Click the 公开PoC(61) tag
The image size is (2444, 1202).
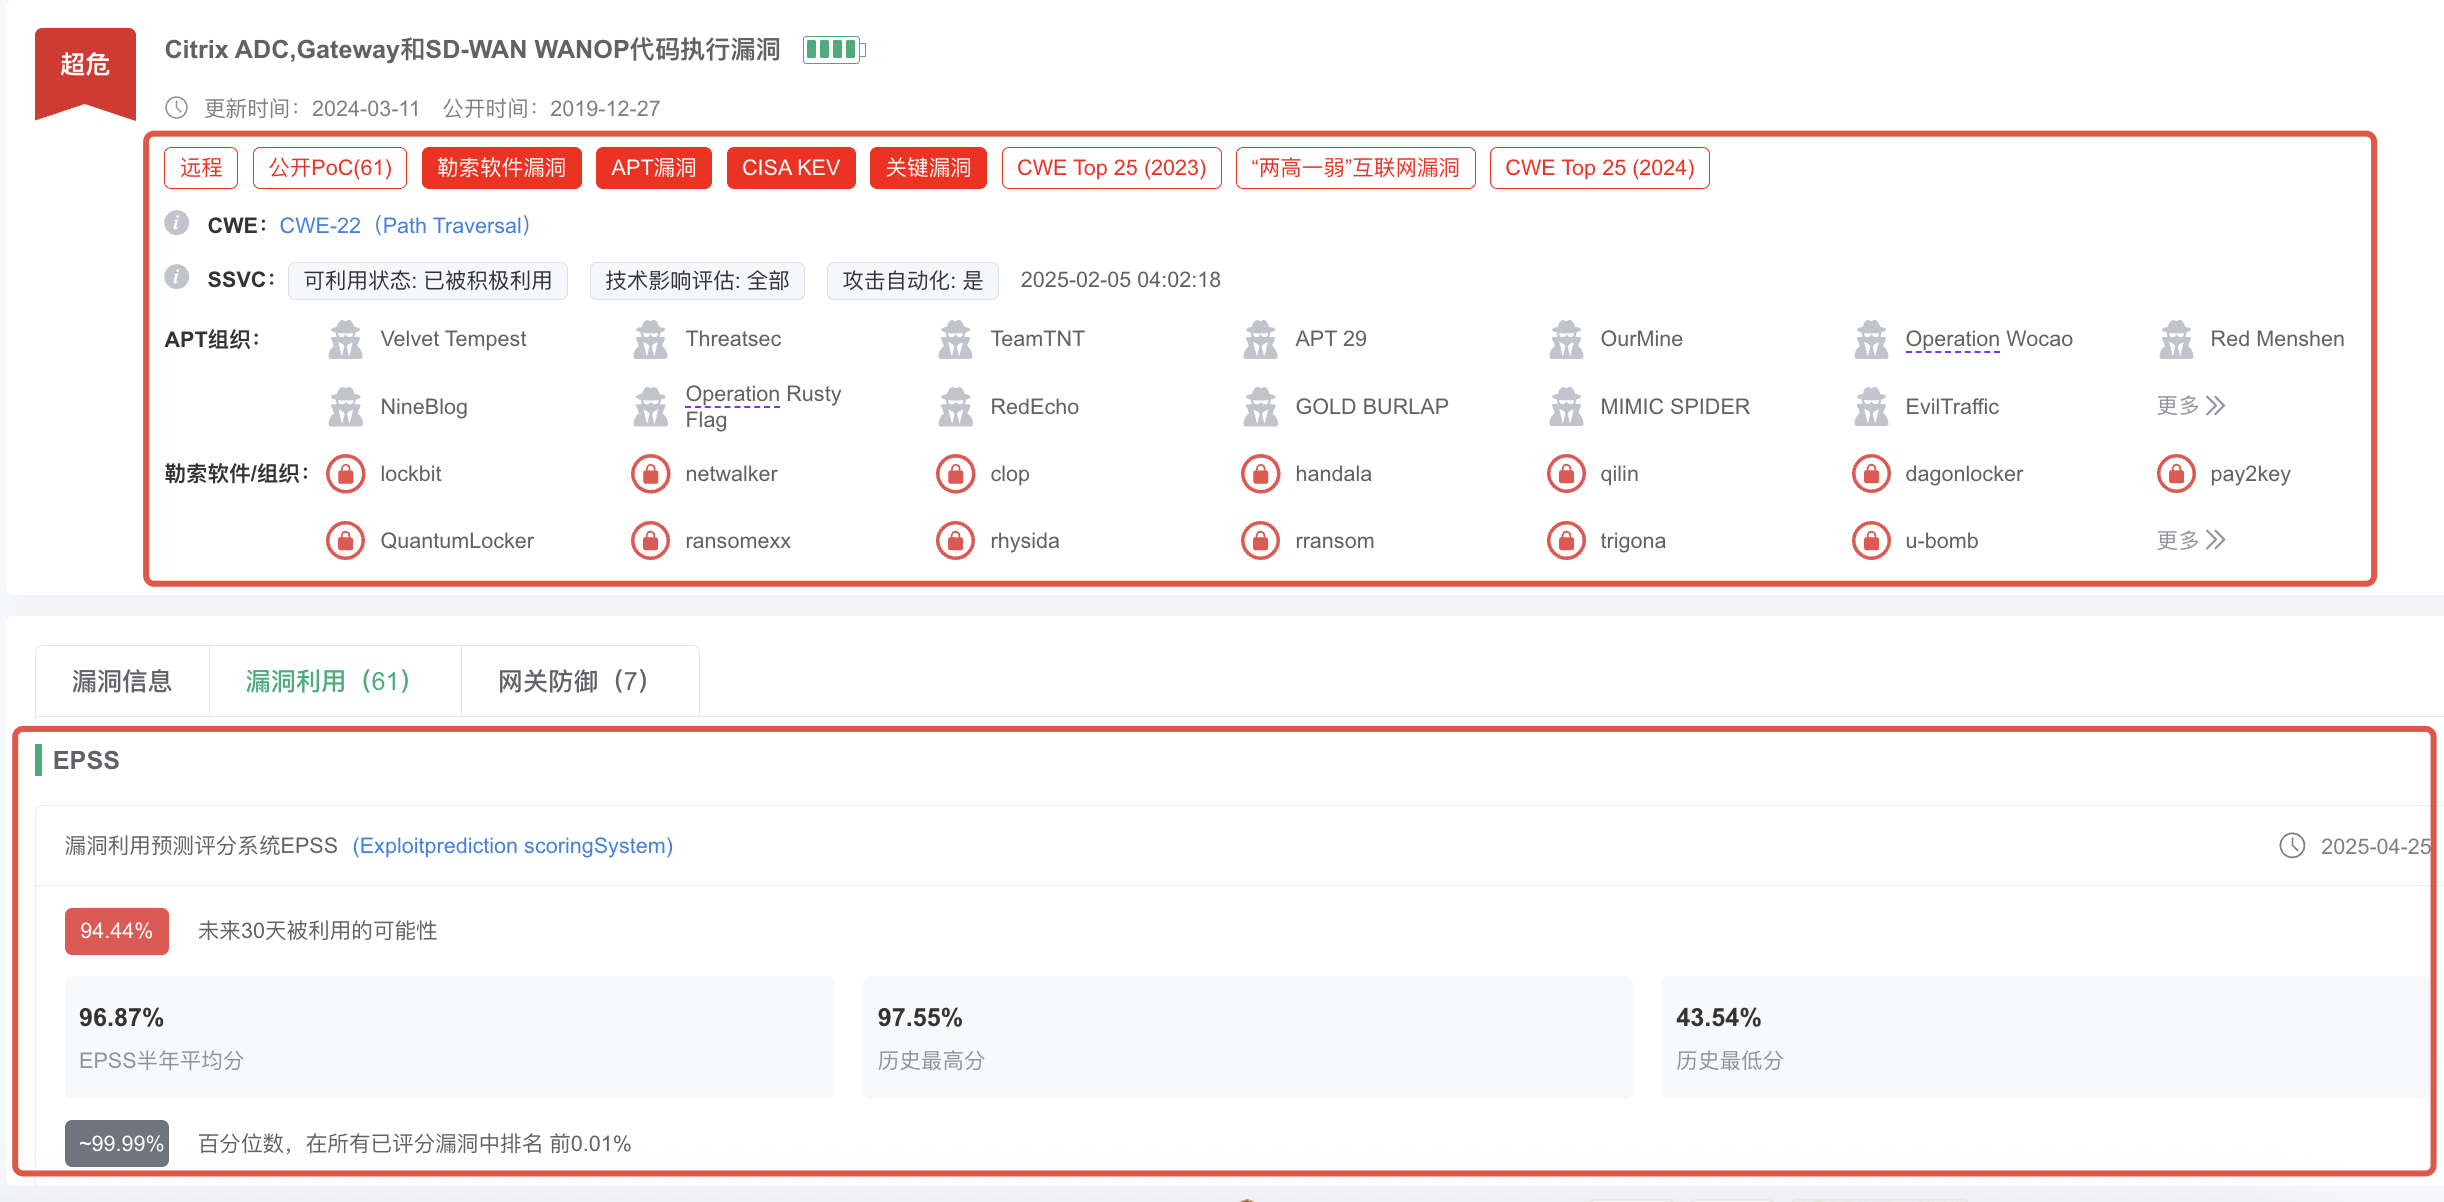330,168
